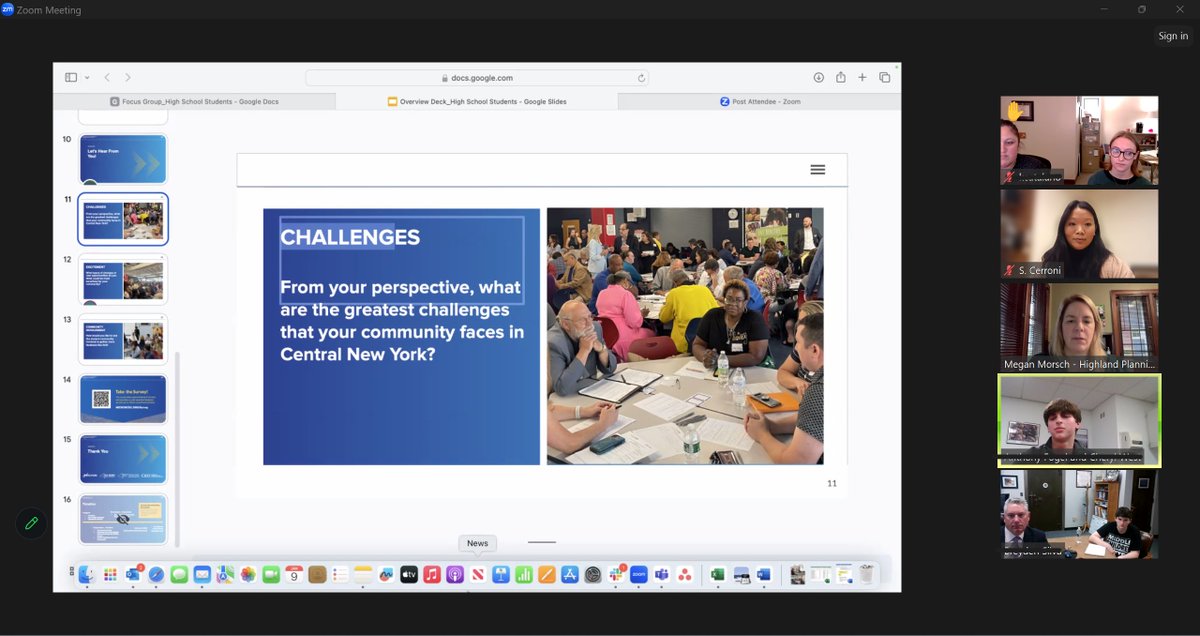Select slide 11 Challenges thumbnail

click(x=123, y=219)
